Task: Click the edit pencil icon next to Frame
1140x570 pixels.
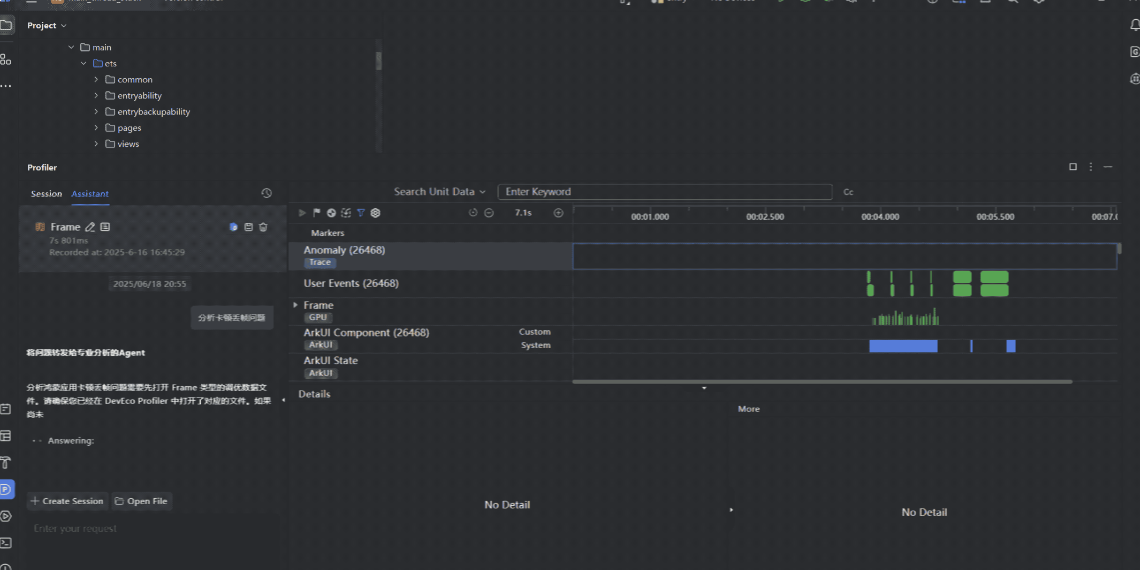Action: pos(90,228)
